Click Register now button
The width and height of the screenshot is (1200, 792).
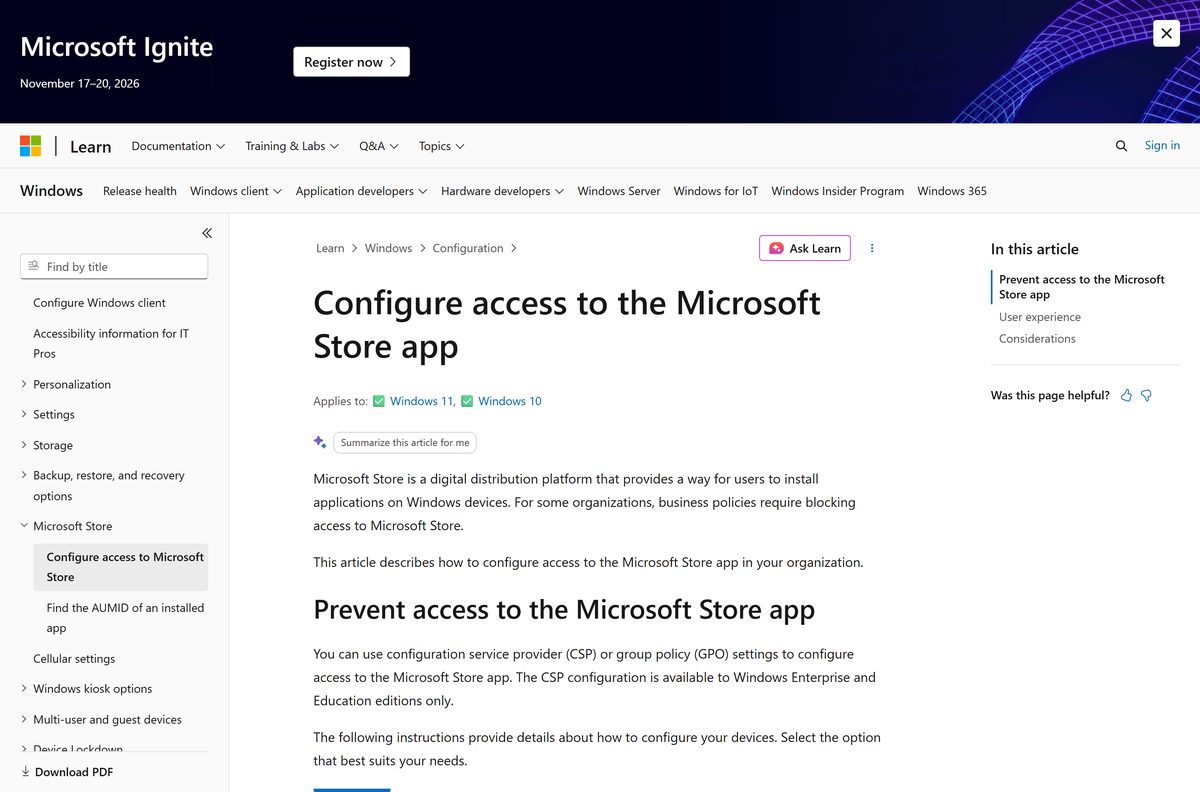click(x=351, y=62)
